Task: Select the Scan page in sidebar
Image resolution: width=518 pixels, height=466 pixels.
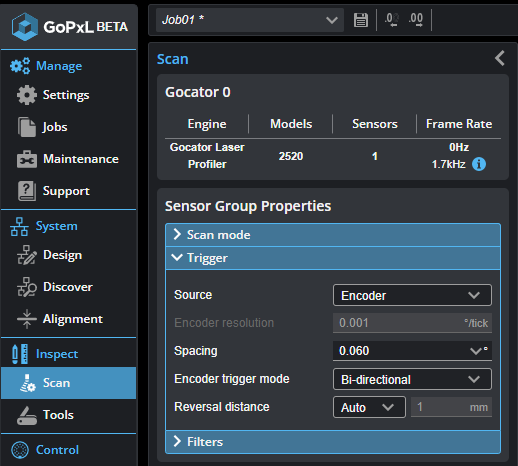Action: click(x=68, y=383)
